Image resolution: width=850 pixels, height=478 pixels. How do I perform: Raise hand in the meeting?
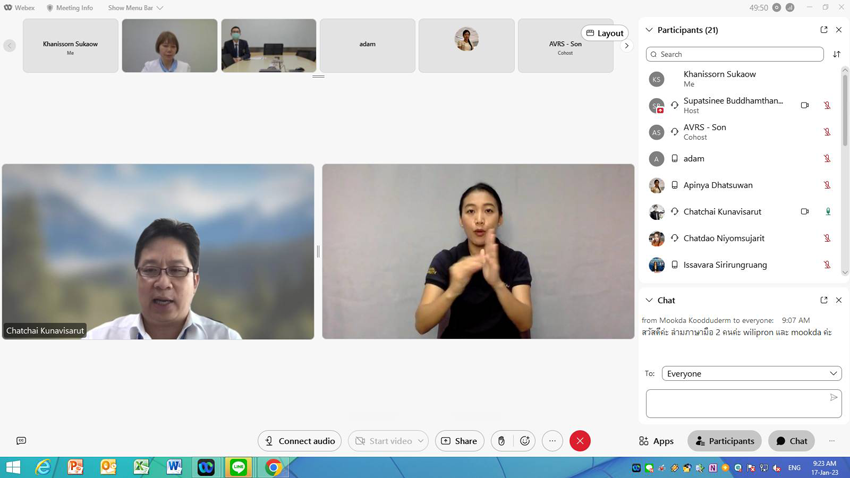501,441
